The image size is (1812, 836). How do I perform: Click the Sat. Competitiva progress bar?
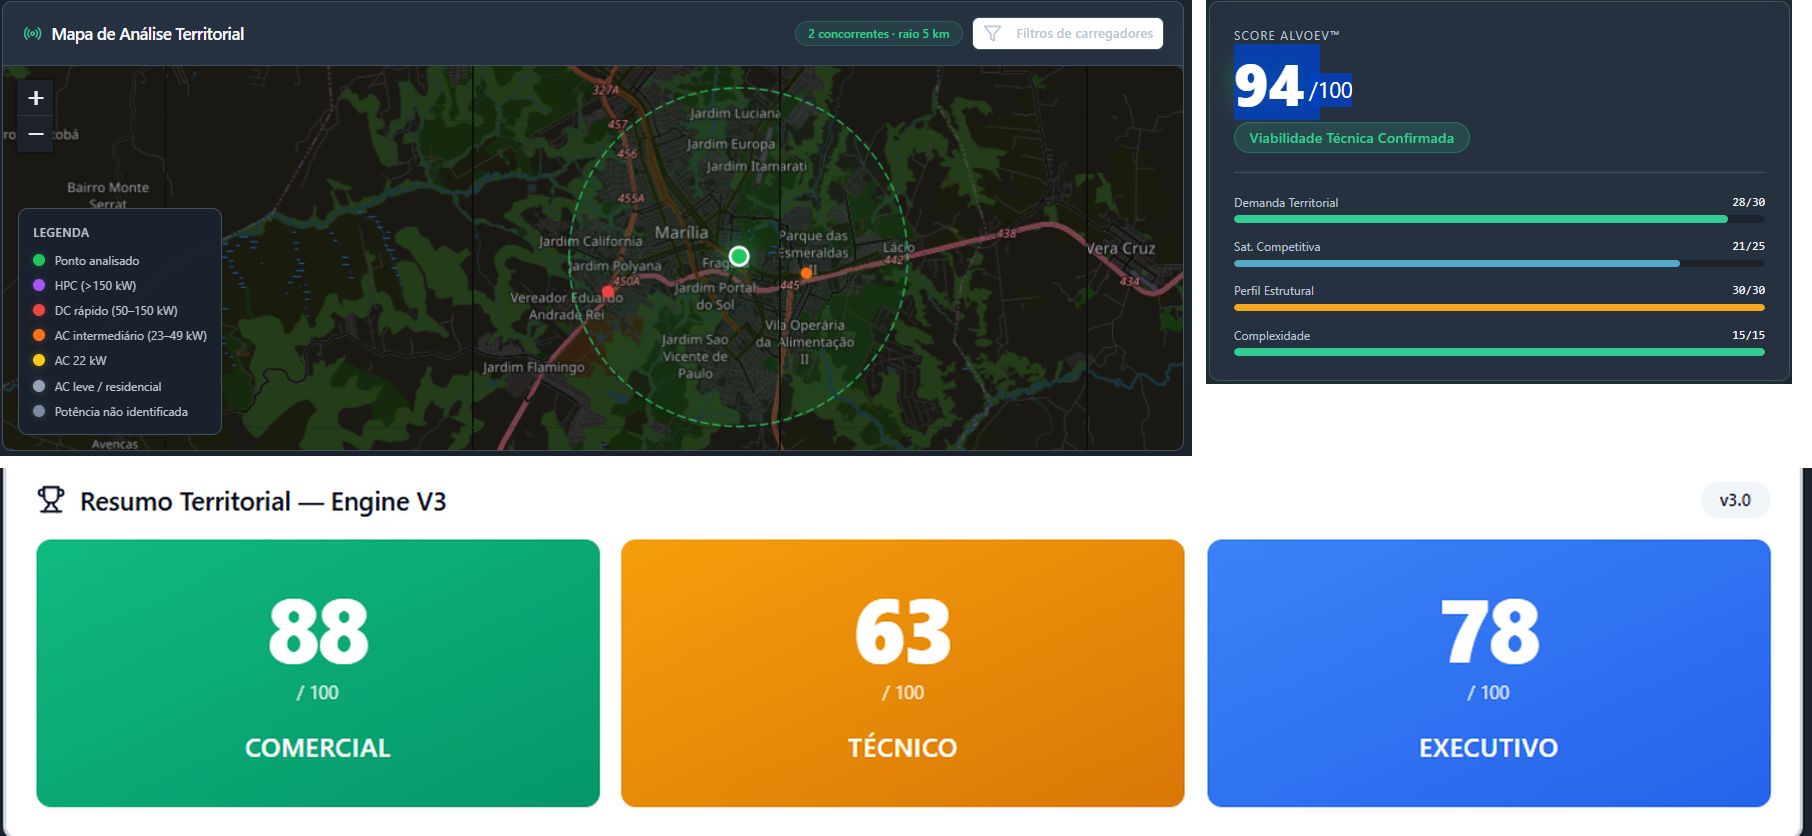[x=1499, y=264]
